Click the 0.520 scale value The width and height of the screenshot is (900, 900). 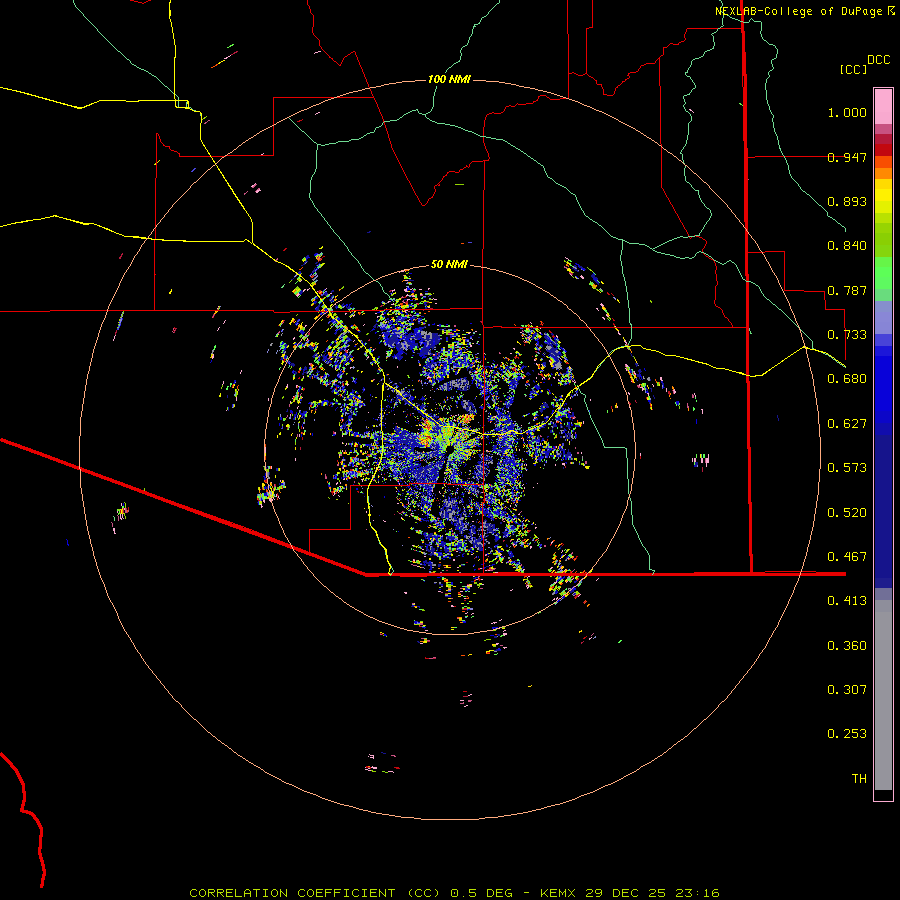[x=847, y=513]
